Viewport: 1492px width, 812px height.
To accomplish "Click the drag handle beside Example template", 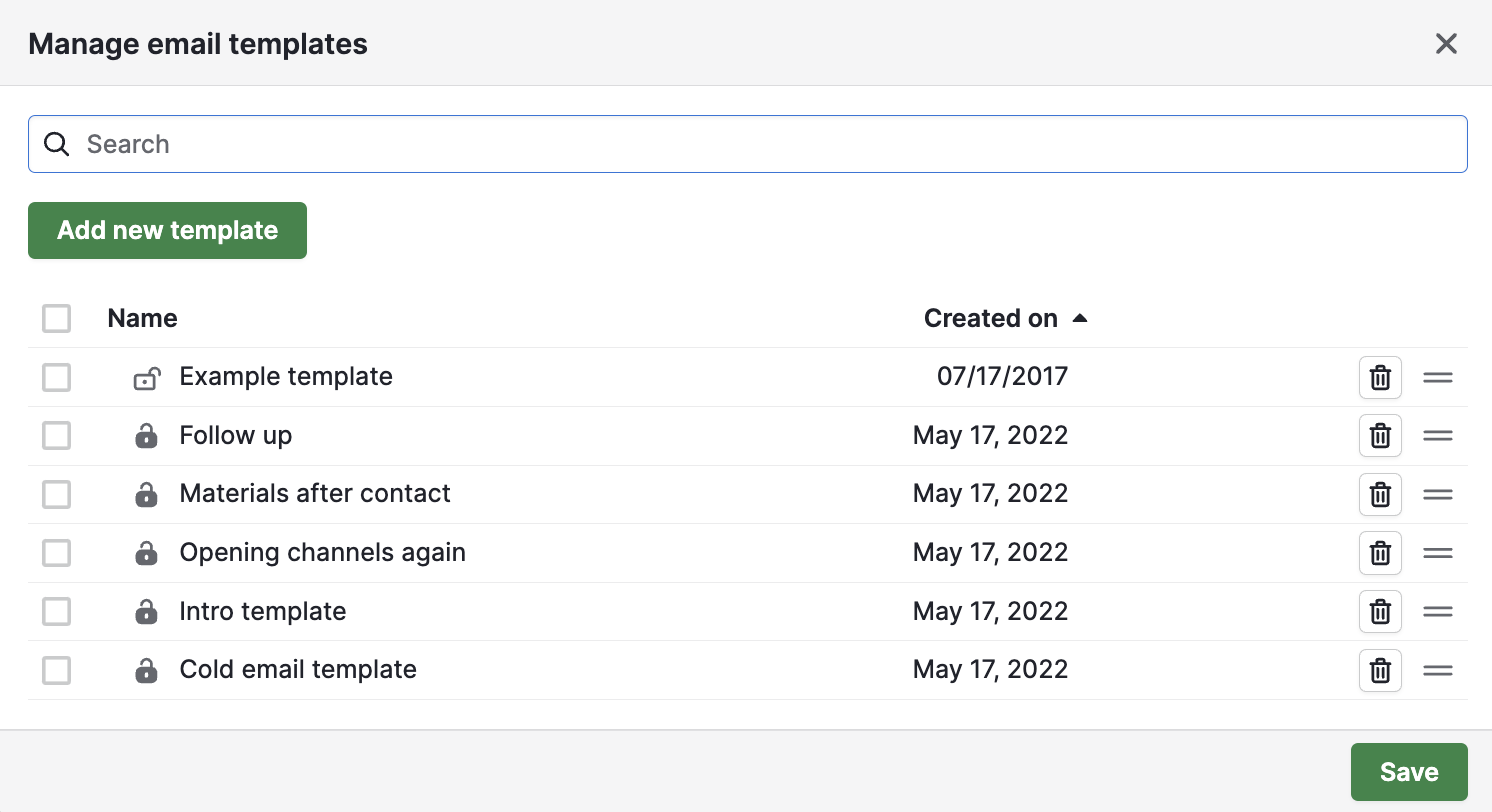I will (1437, 378).
